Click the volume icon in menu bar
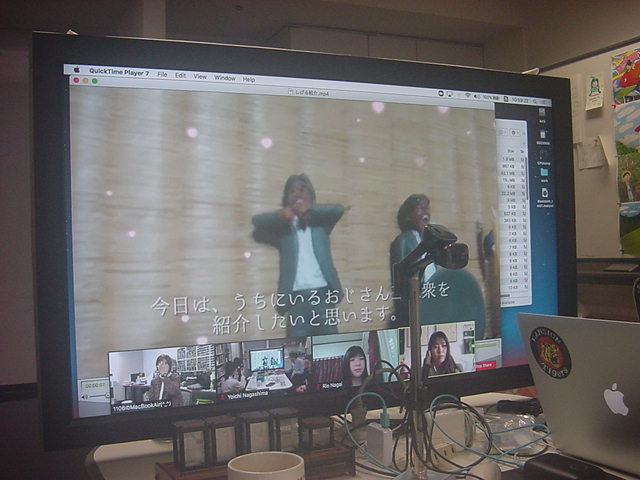The height and width of the screenshot is (480, 640). [x=477, y=96]
